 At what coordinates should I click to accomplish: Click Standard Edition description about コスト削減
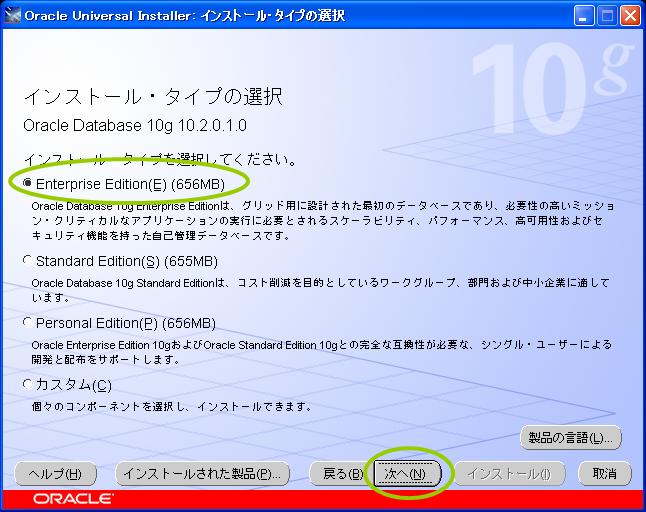click(321, 290)
